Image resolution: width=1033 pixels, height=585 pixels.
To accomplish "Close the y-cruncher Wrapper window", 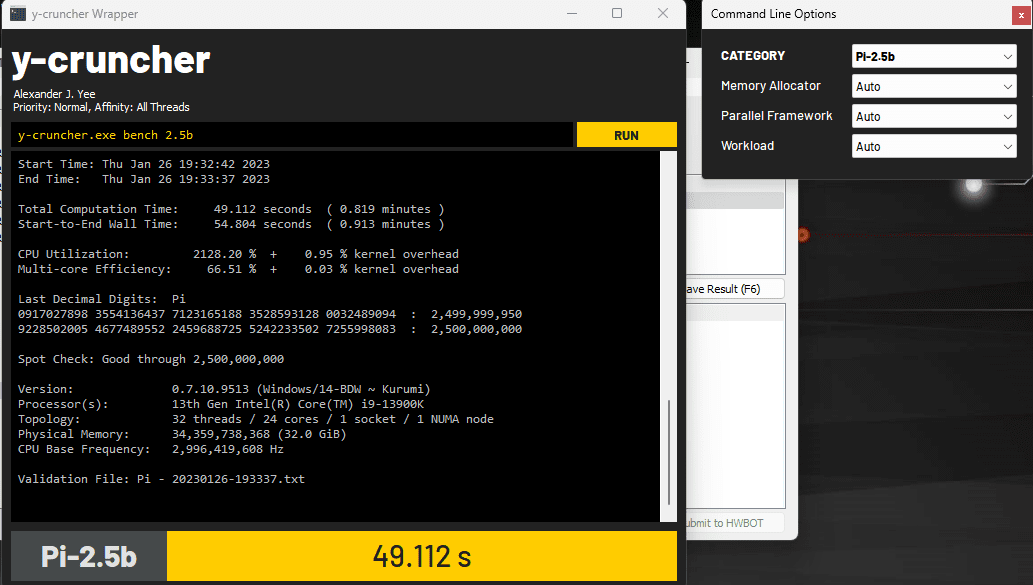I will (663, 14).
